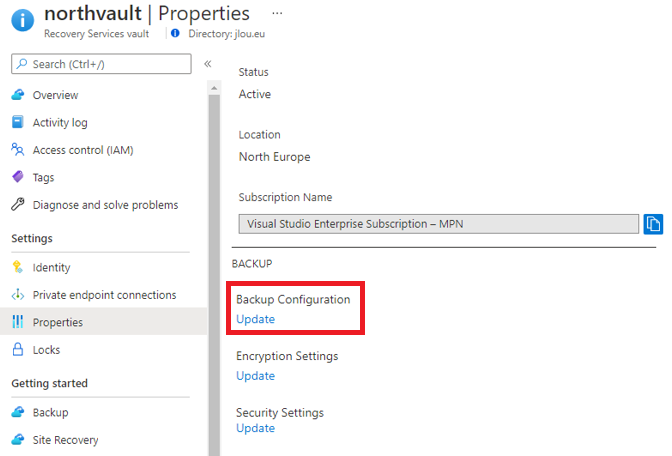Click the Backup cloud icon
Viewport: 672px width, 456px height.
[18, 412]
